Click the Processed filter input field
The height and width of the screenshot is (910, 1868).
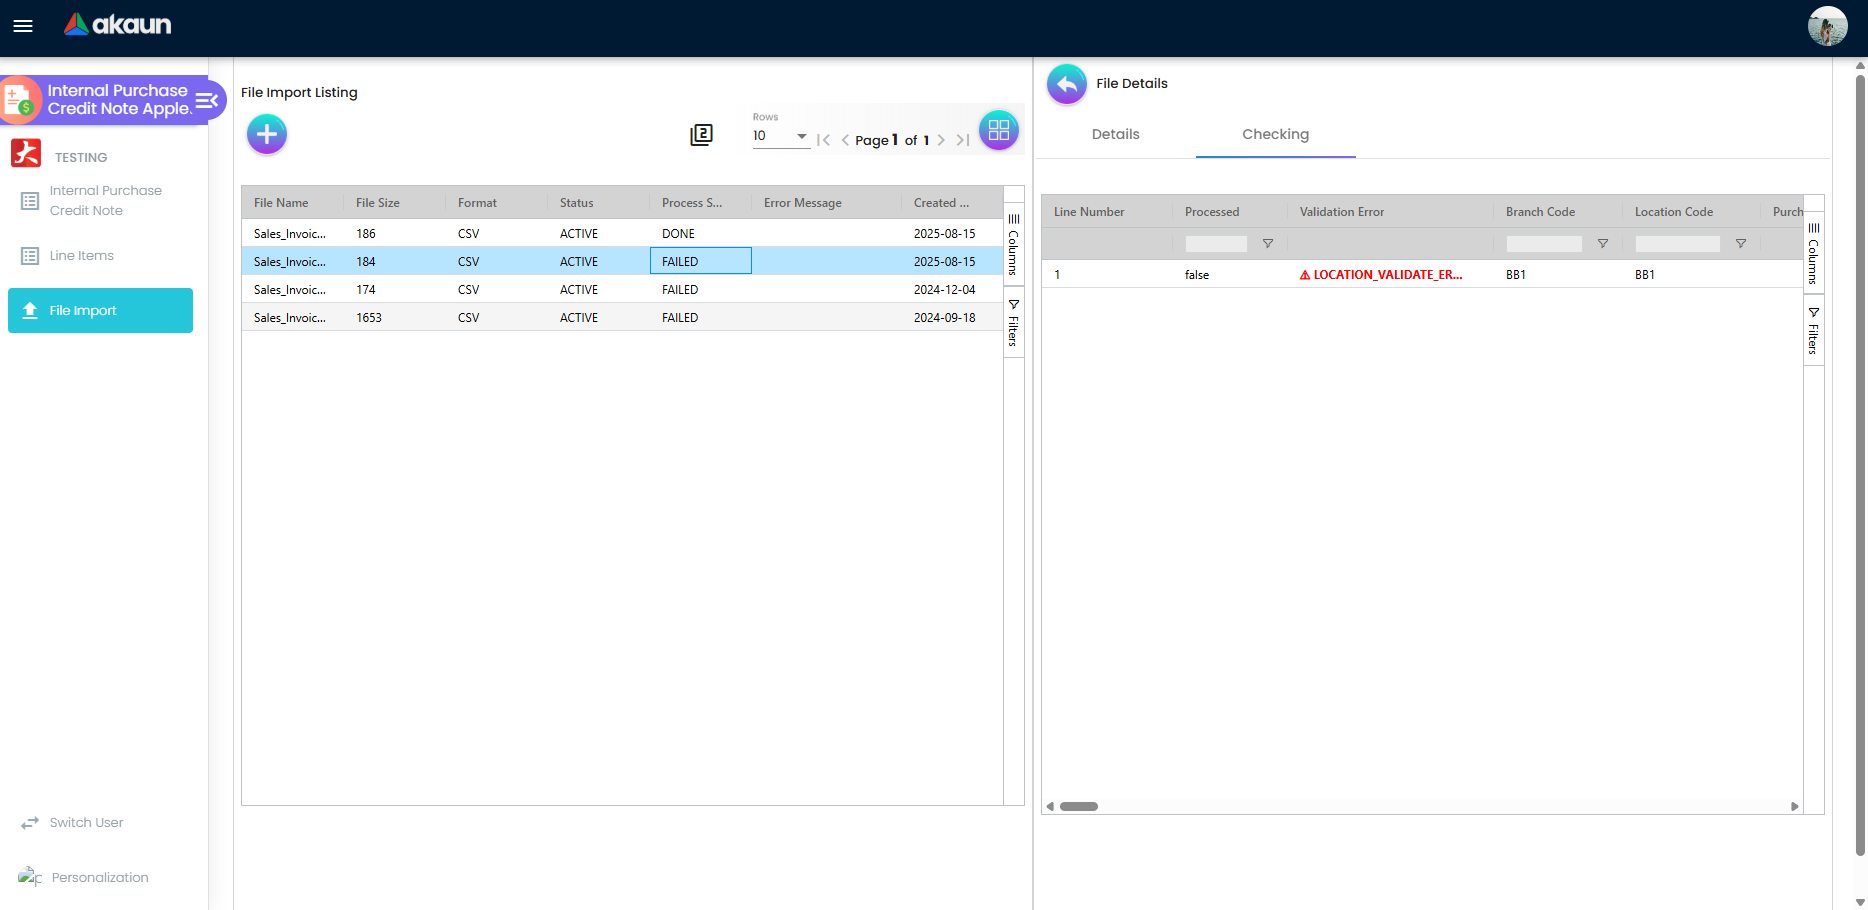click(x=1216, y=244)
